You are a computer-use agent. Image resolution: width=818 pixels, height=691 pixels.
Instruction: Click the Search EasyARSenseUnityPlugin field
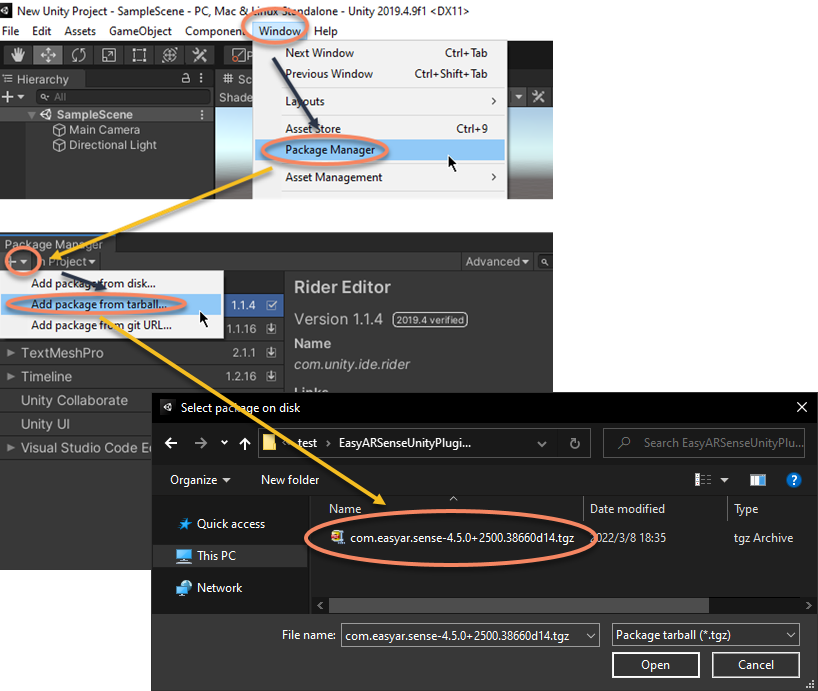pos(704,443)
